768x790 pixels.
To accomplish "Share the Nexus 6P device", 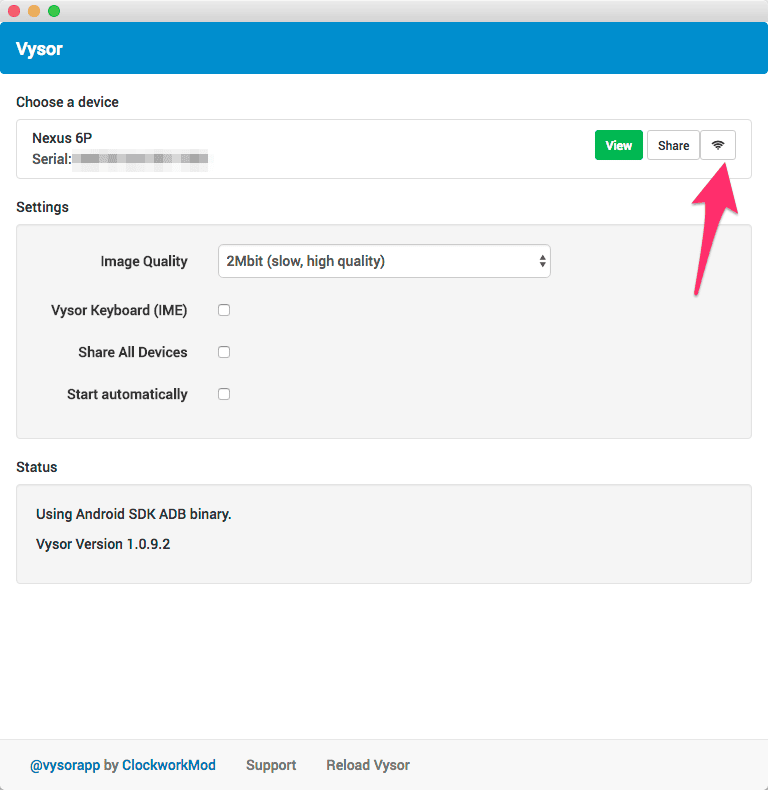I will [x=673, y=145].
